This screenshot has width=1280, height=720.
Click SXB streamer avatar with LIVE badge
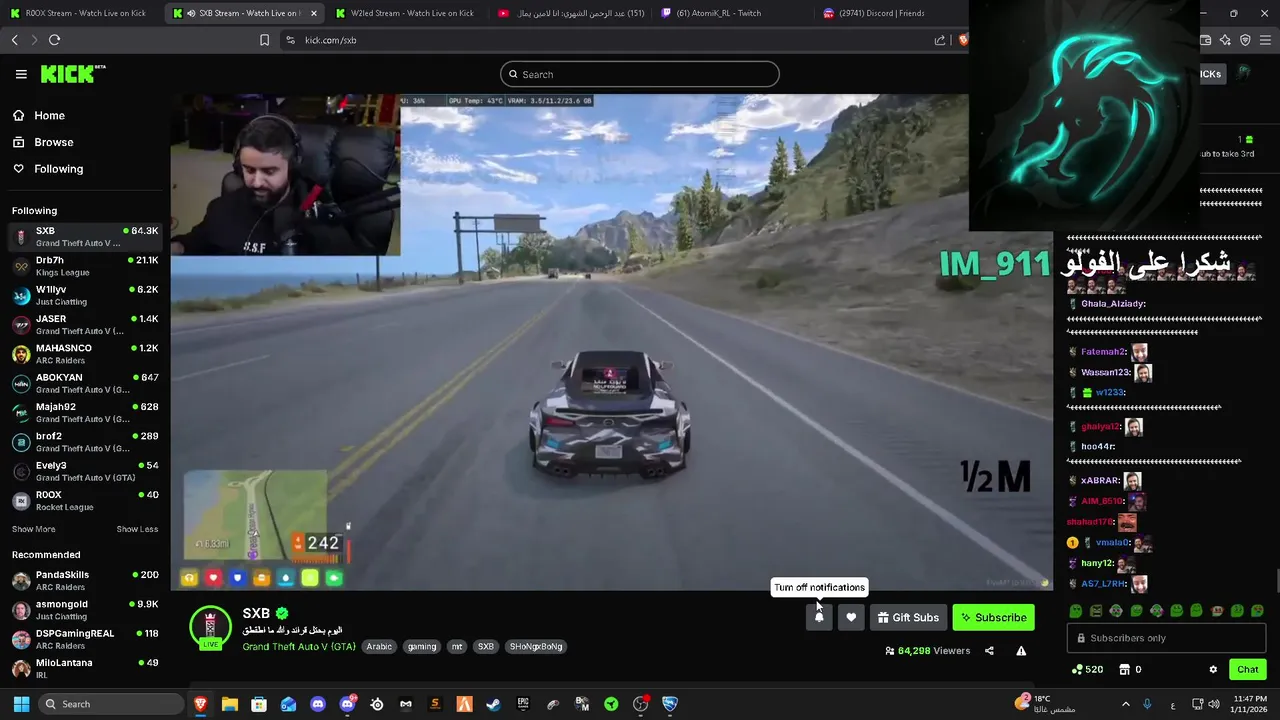[210, 628]
